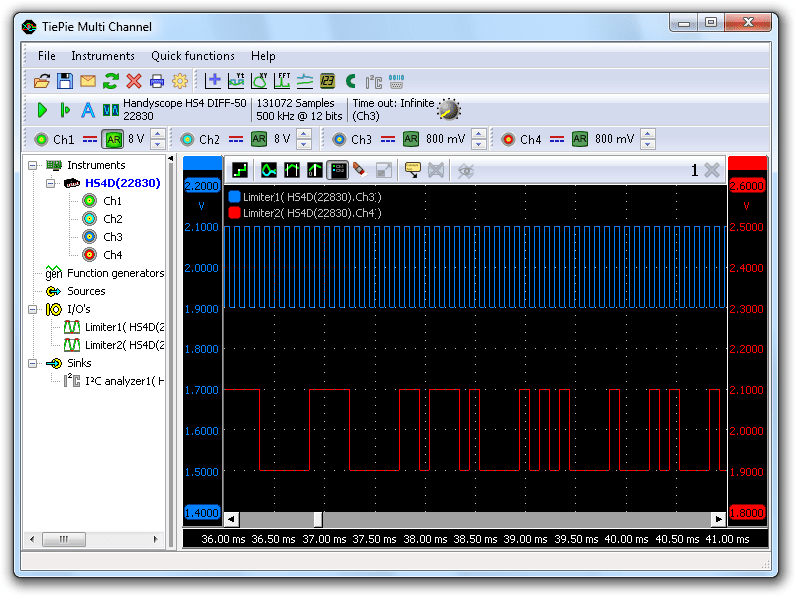This screenshot has height=596, width=795.
Task: Collapse the I/O's tree node
Action: 32,309
